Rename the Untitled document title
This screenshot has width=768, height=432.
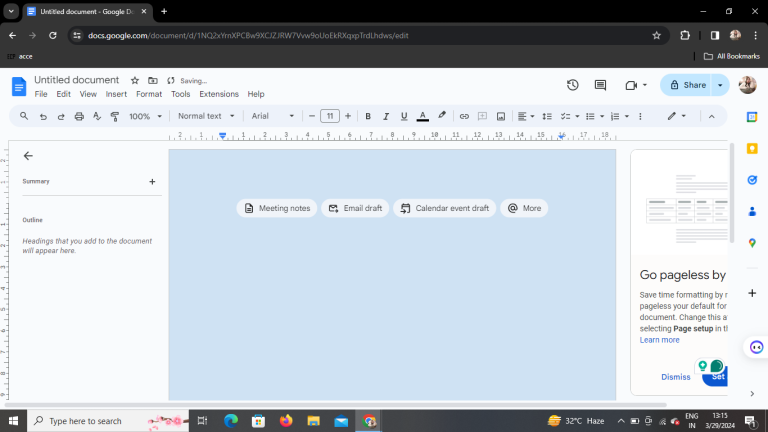click(76, 80)
